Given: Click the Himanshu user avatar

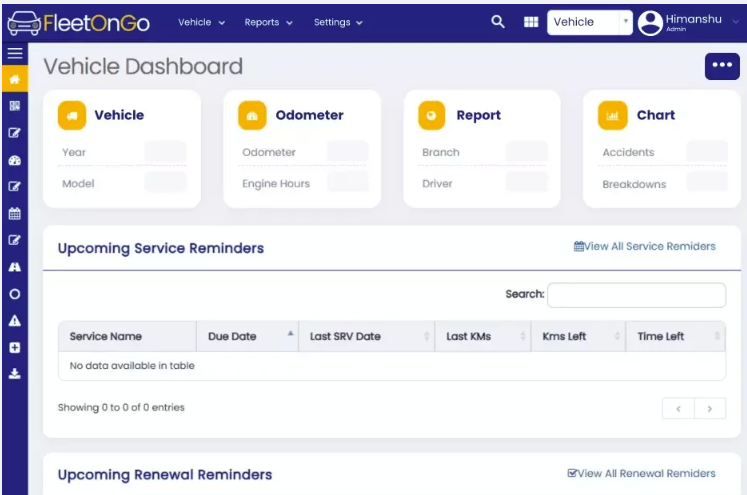Looking at the screenshot, I should 650,23.
